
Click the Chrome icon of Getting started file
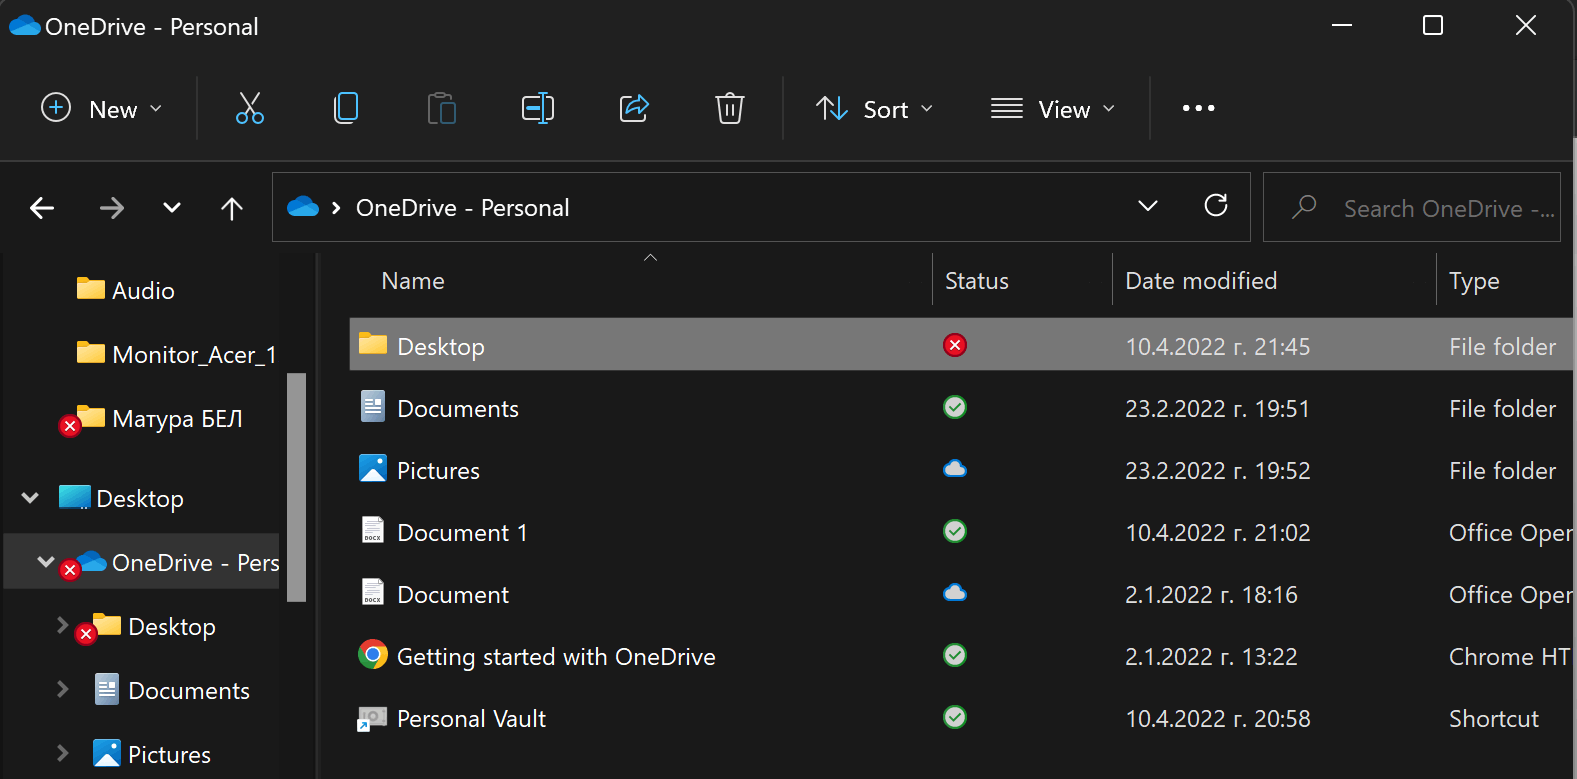click(x=373, y=655)
